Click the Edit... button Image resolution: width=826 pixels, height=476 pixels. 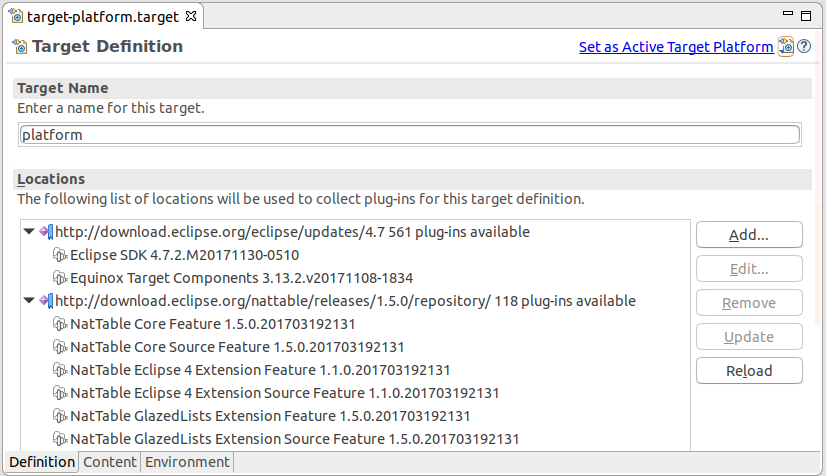749,269
